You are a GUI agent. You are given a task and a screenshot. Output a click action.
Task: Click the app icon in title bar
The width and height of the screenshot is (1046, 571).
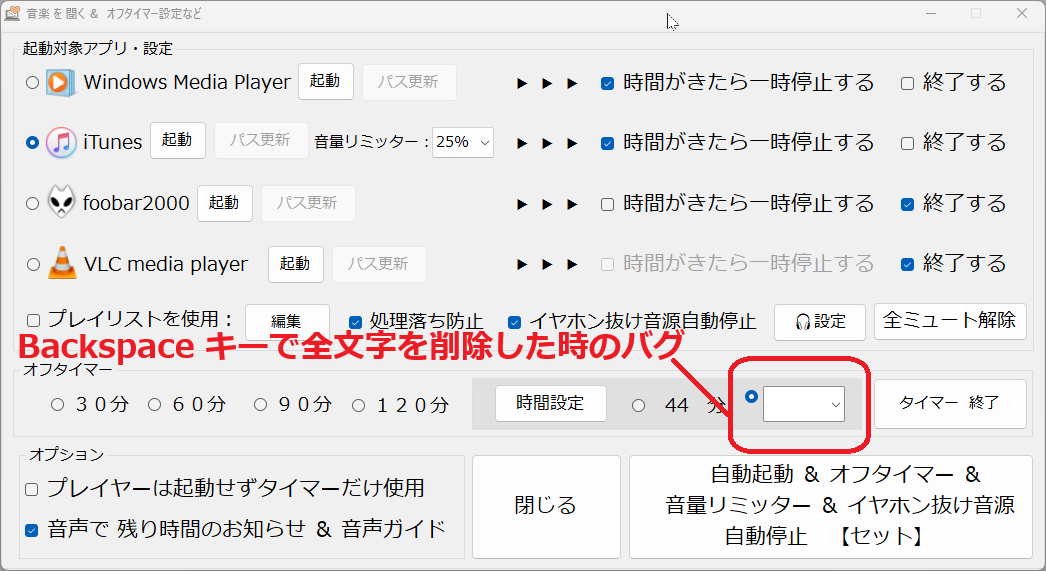13,14
